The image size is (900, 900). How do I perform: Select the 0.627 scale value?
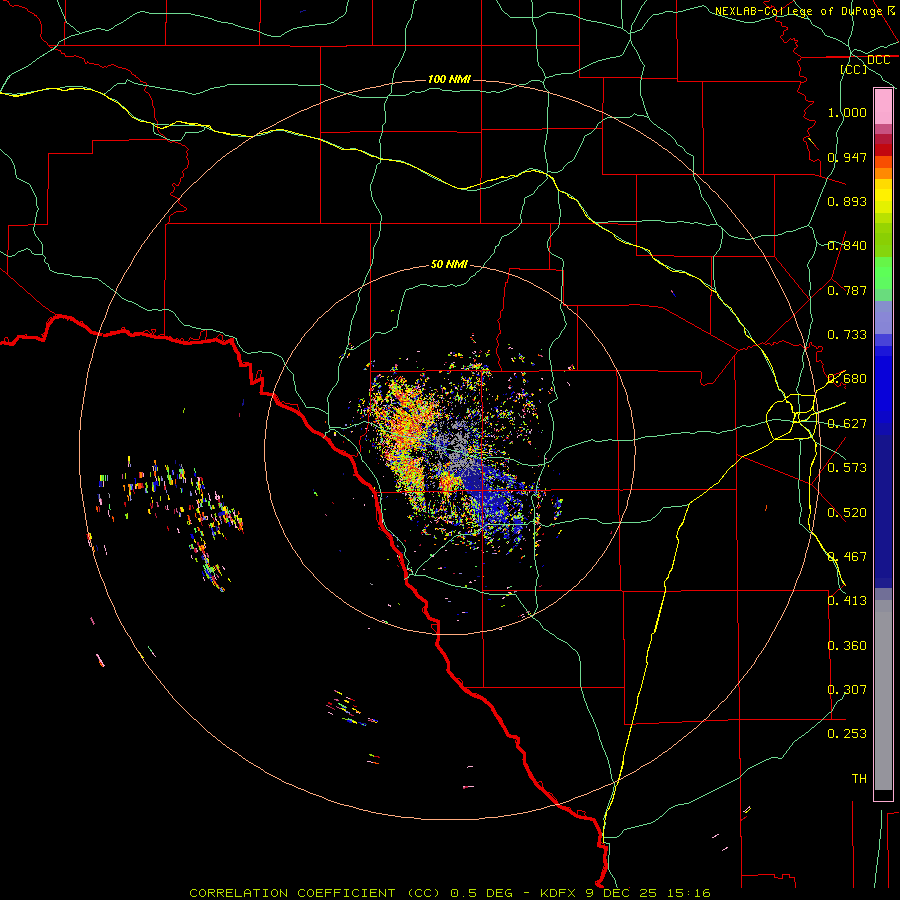847,424
